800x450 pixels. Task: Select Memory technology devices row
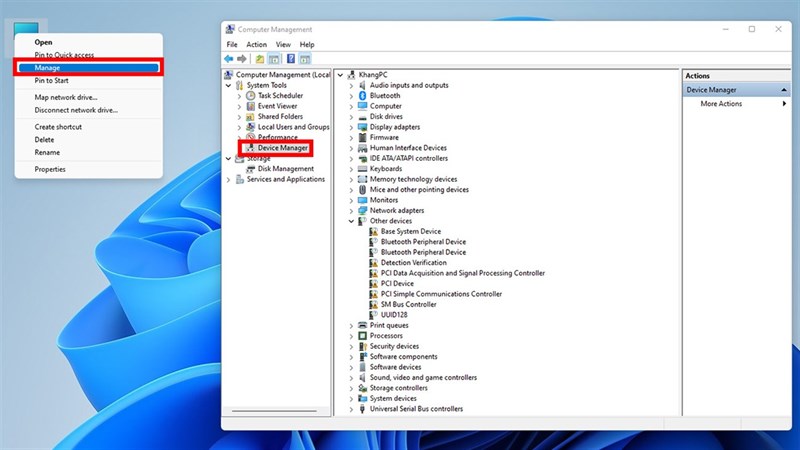[x=413, y=179]
